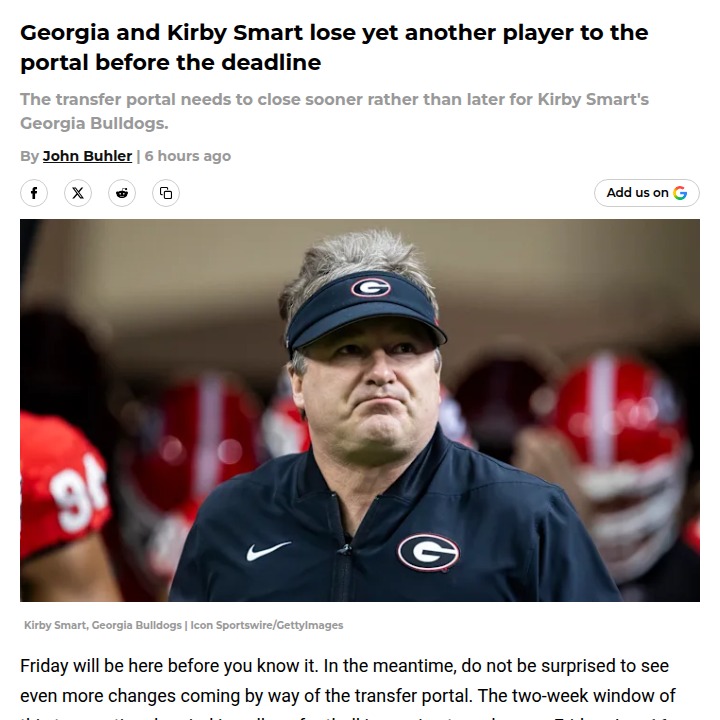This screenshot has height=720, width=720.
Task: Click the article headline about Georgia
Action: [x=334, y=47]
